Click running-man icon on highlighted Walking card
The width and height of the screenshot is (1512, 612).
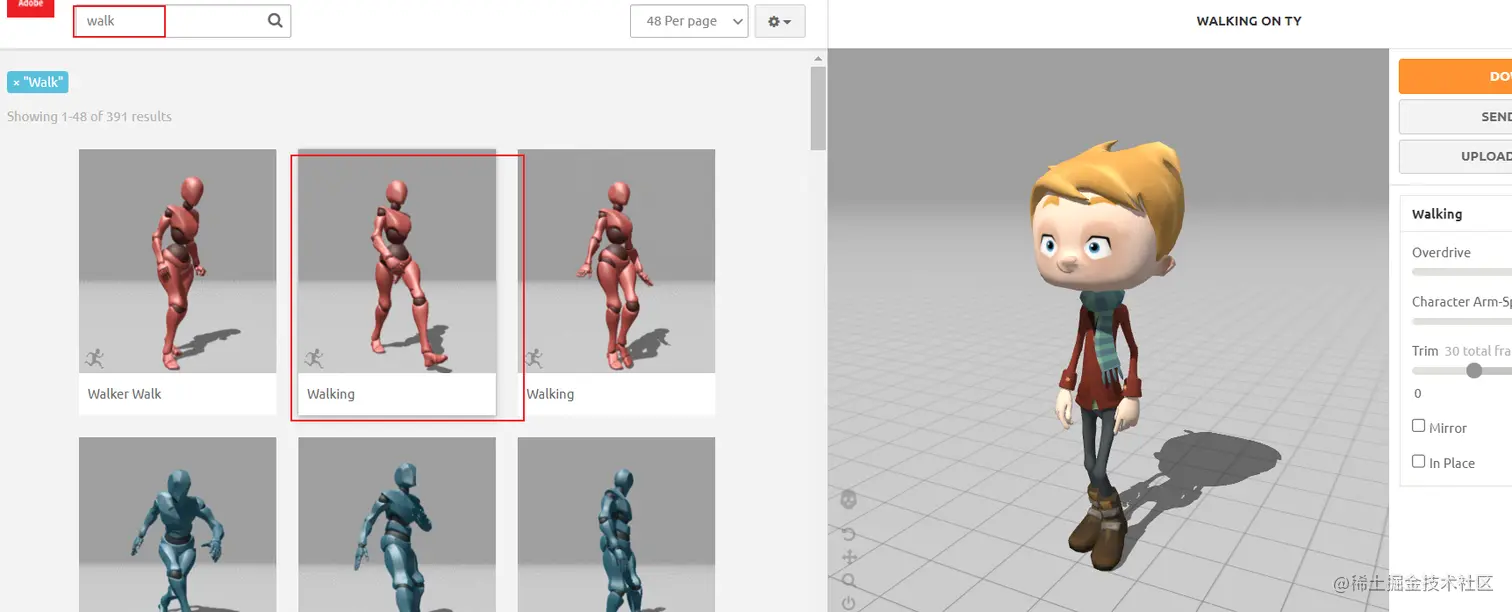314,358
